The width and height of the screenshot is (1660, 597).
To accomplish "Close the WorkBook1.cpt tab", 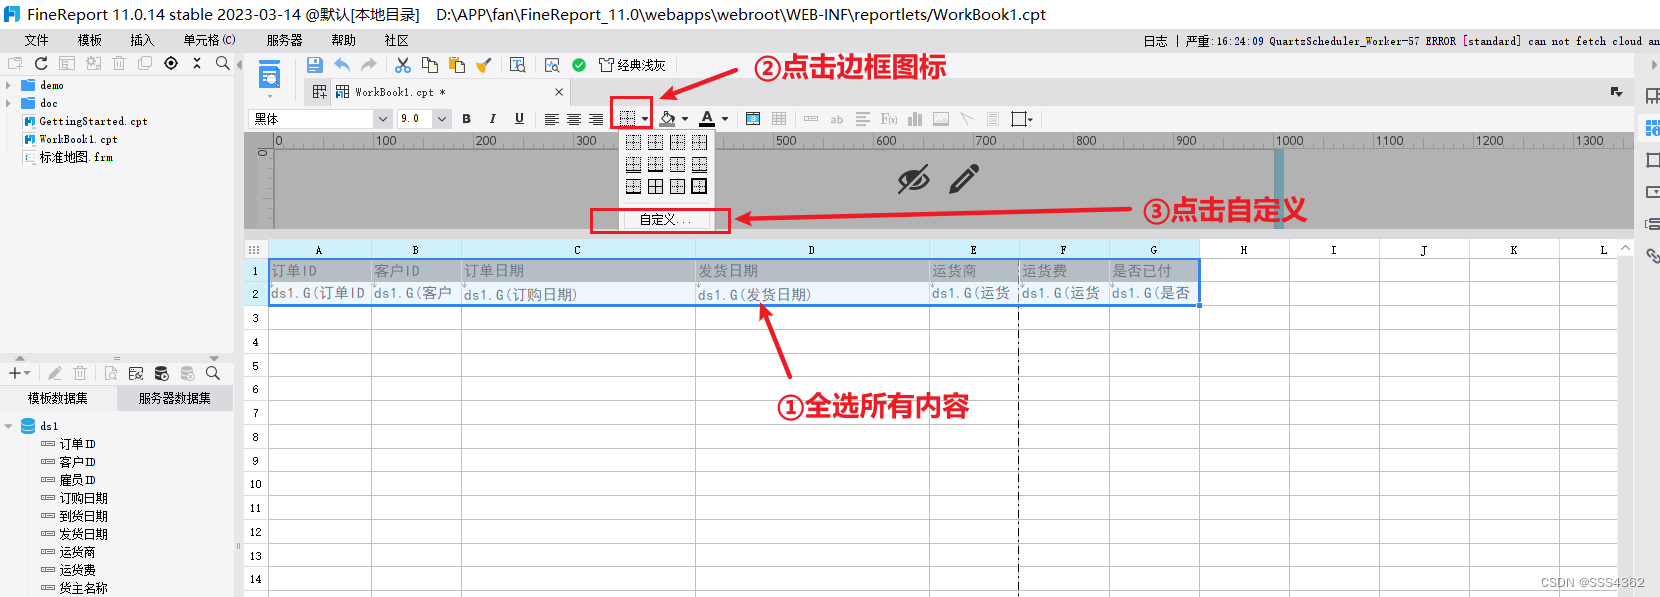I will [559, 92].
